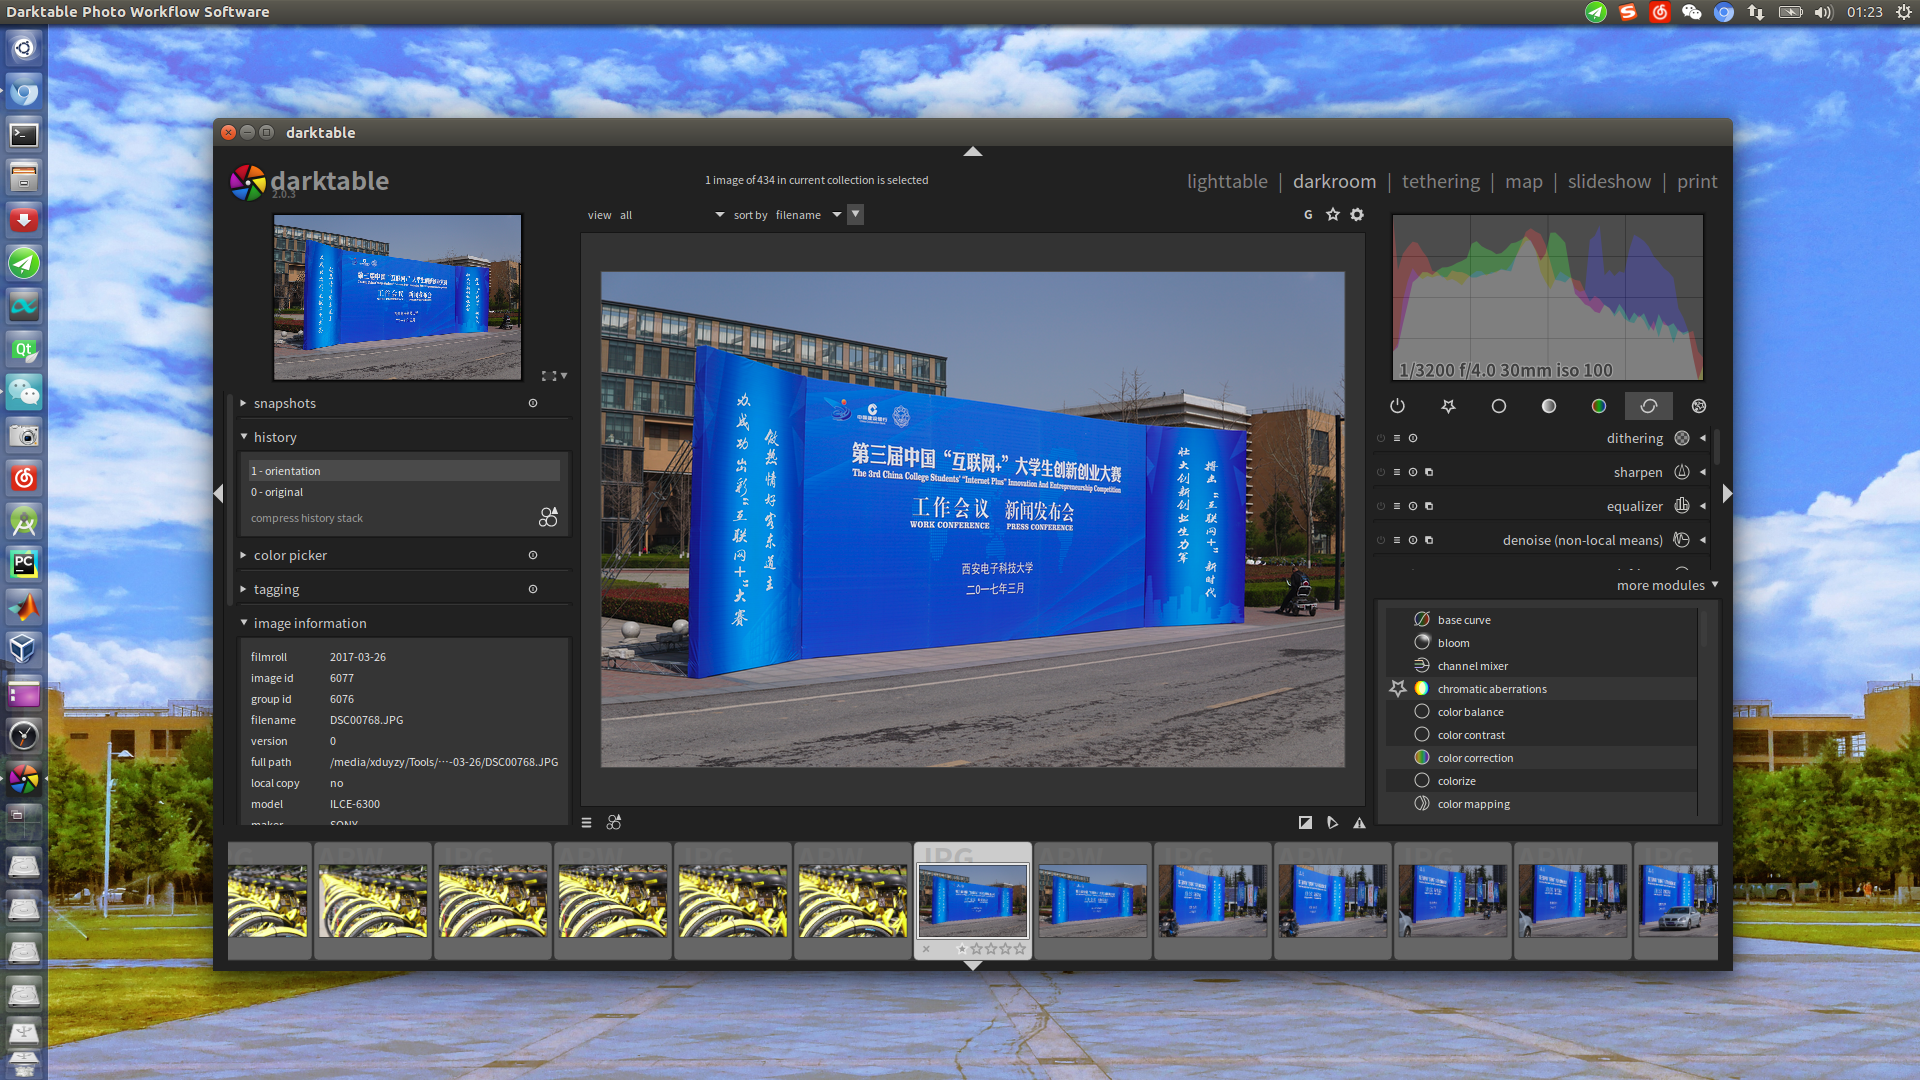
Task: Toggle sort order arrow button
Action: pos(855,214)
